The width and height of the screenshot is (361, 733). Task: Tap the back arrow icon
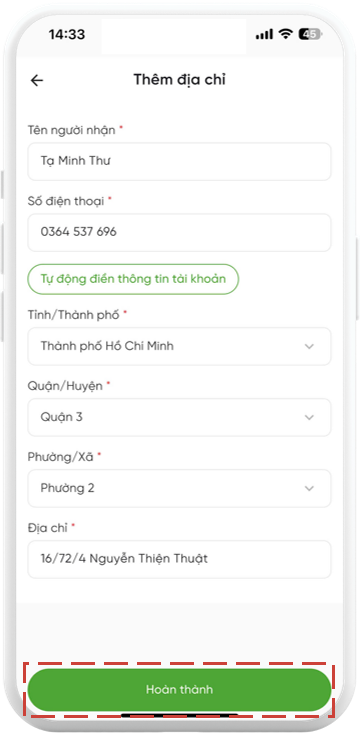click(36, 80)
